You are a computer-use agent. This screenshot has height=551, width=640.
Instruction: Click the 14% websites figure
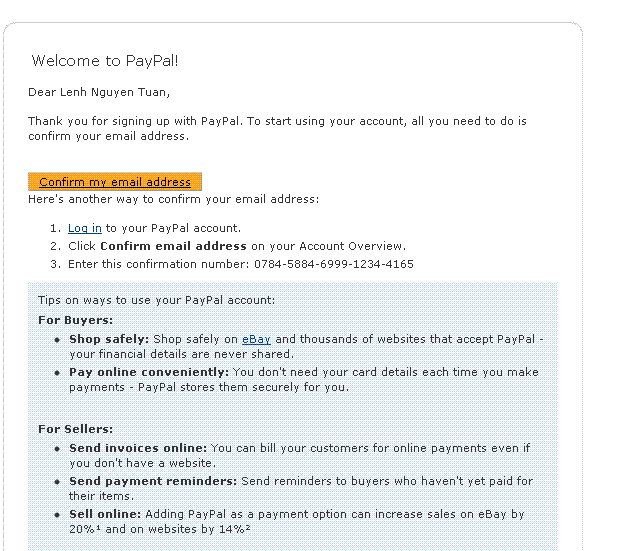point(236,530)
